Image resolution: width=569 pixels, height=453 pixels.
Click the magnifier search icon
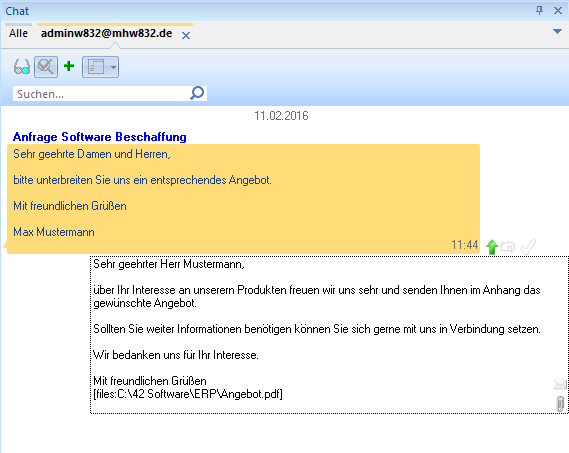pyautogui.click(x=197, y=93)
